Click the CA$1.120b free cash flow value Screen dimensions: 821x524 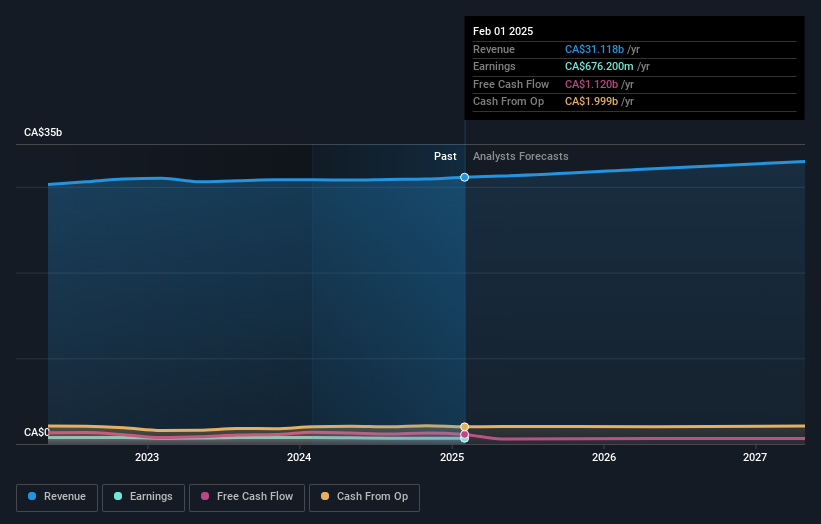click(x=591, y=84)
